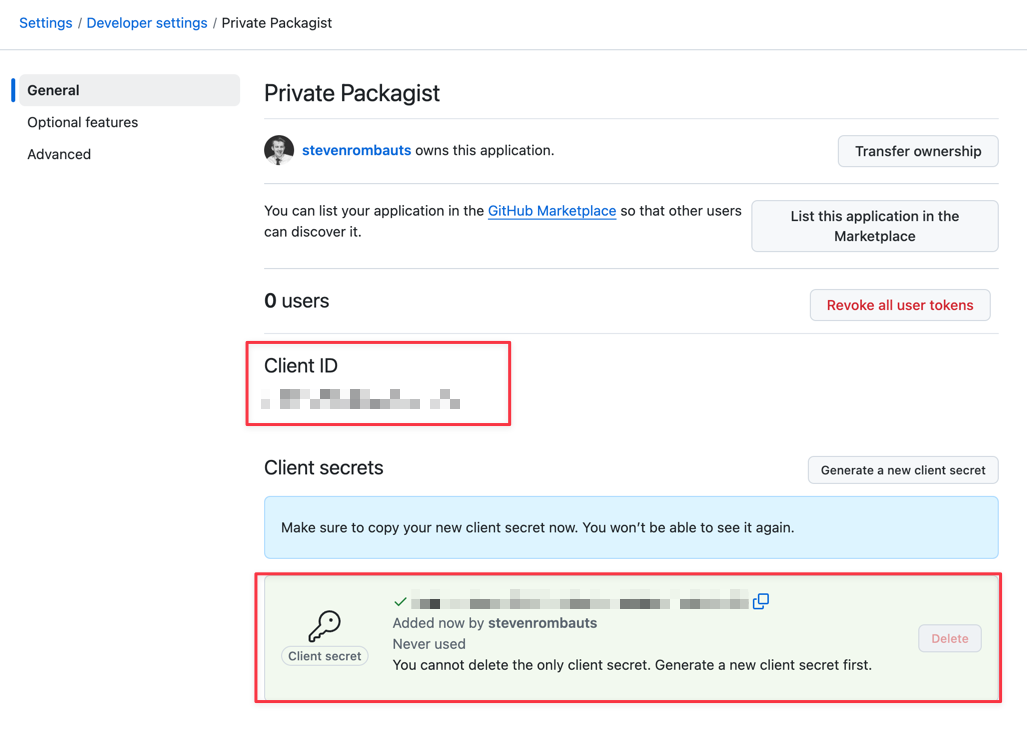Image resolution: width=1027 pixels, height=734 pixels.
Task: Click the stevenrombauts owner link
Action: tap(356, 151)
